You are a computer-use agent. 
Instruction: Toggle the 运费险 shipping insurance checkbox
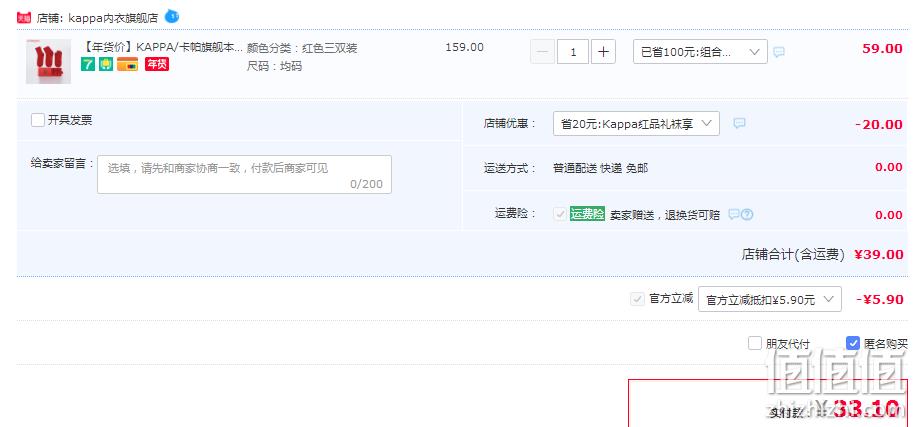click(560, 214)
